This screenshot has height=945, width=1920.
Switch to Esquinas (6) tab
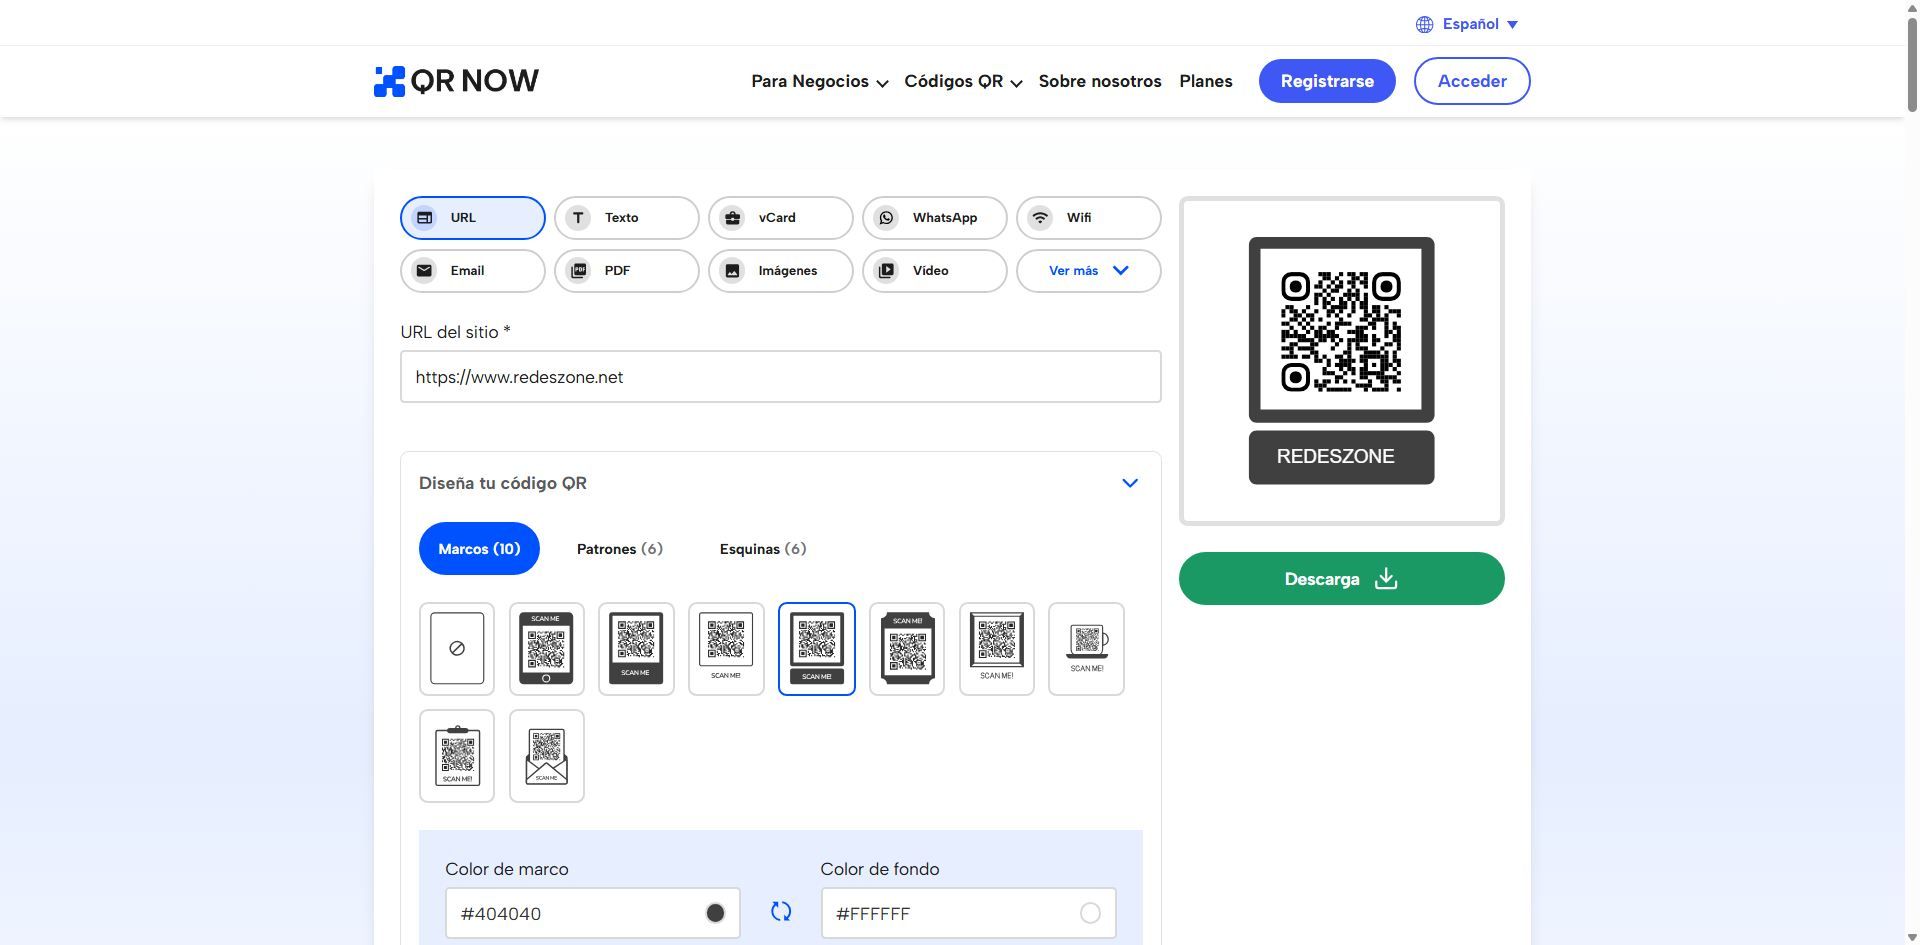(x=763, y=549)
